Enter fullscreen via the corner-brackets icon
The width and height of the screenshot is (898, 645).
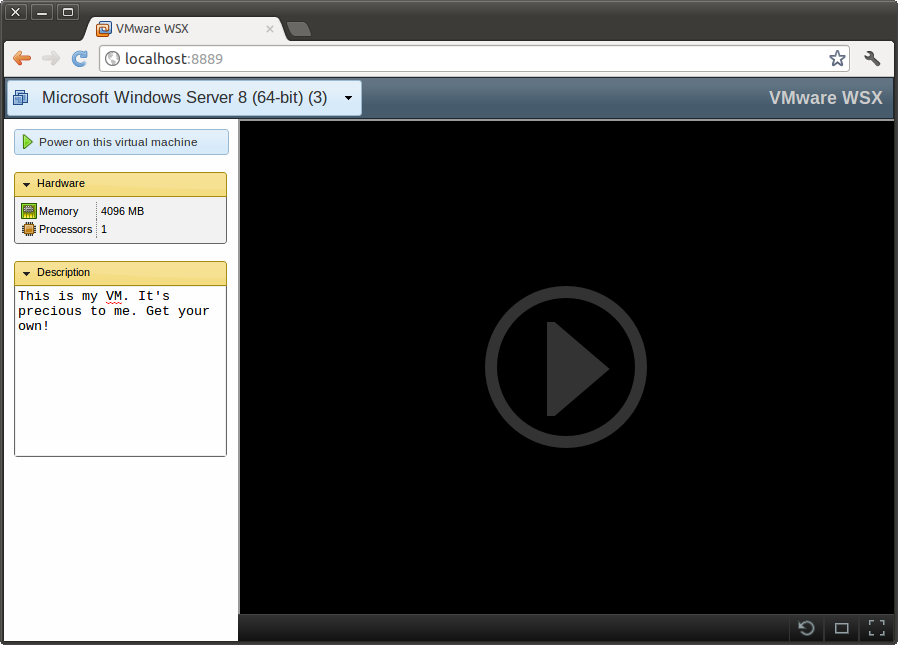[x=876, y=628]
